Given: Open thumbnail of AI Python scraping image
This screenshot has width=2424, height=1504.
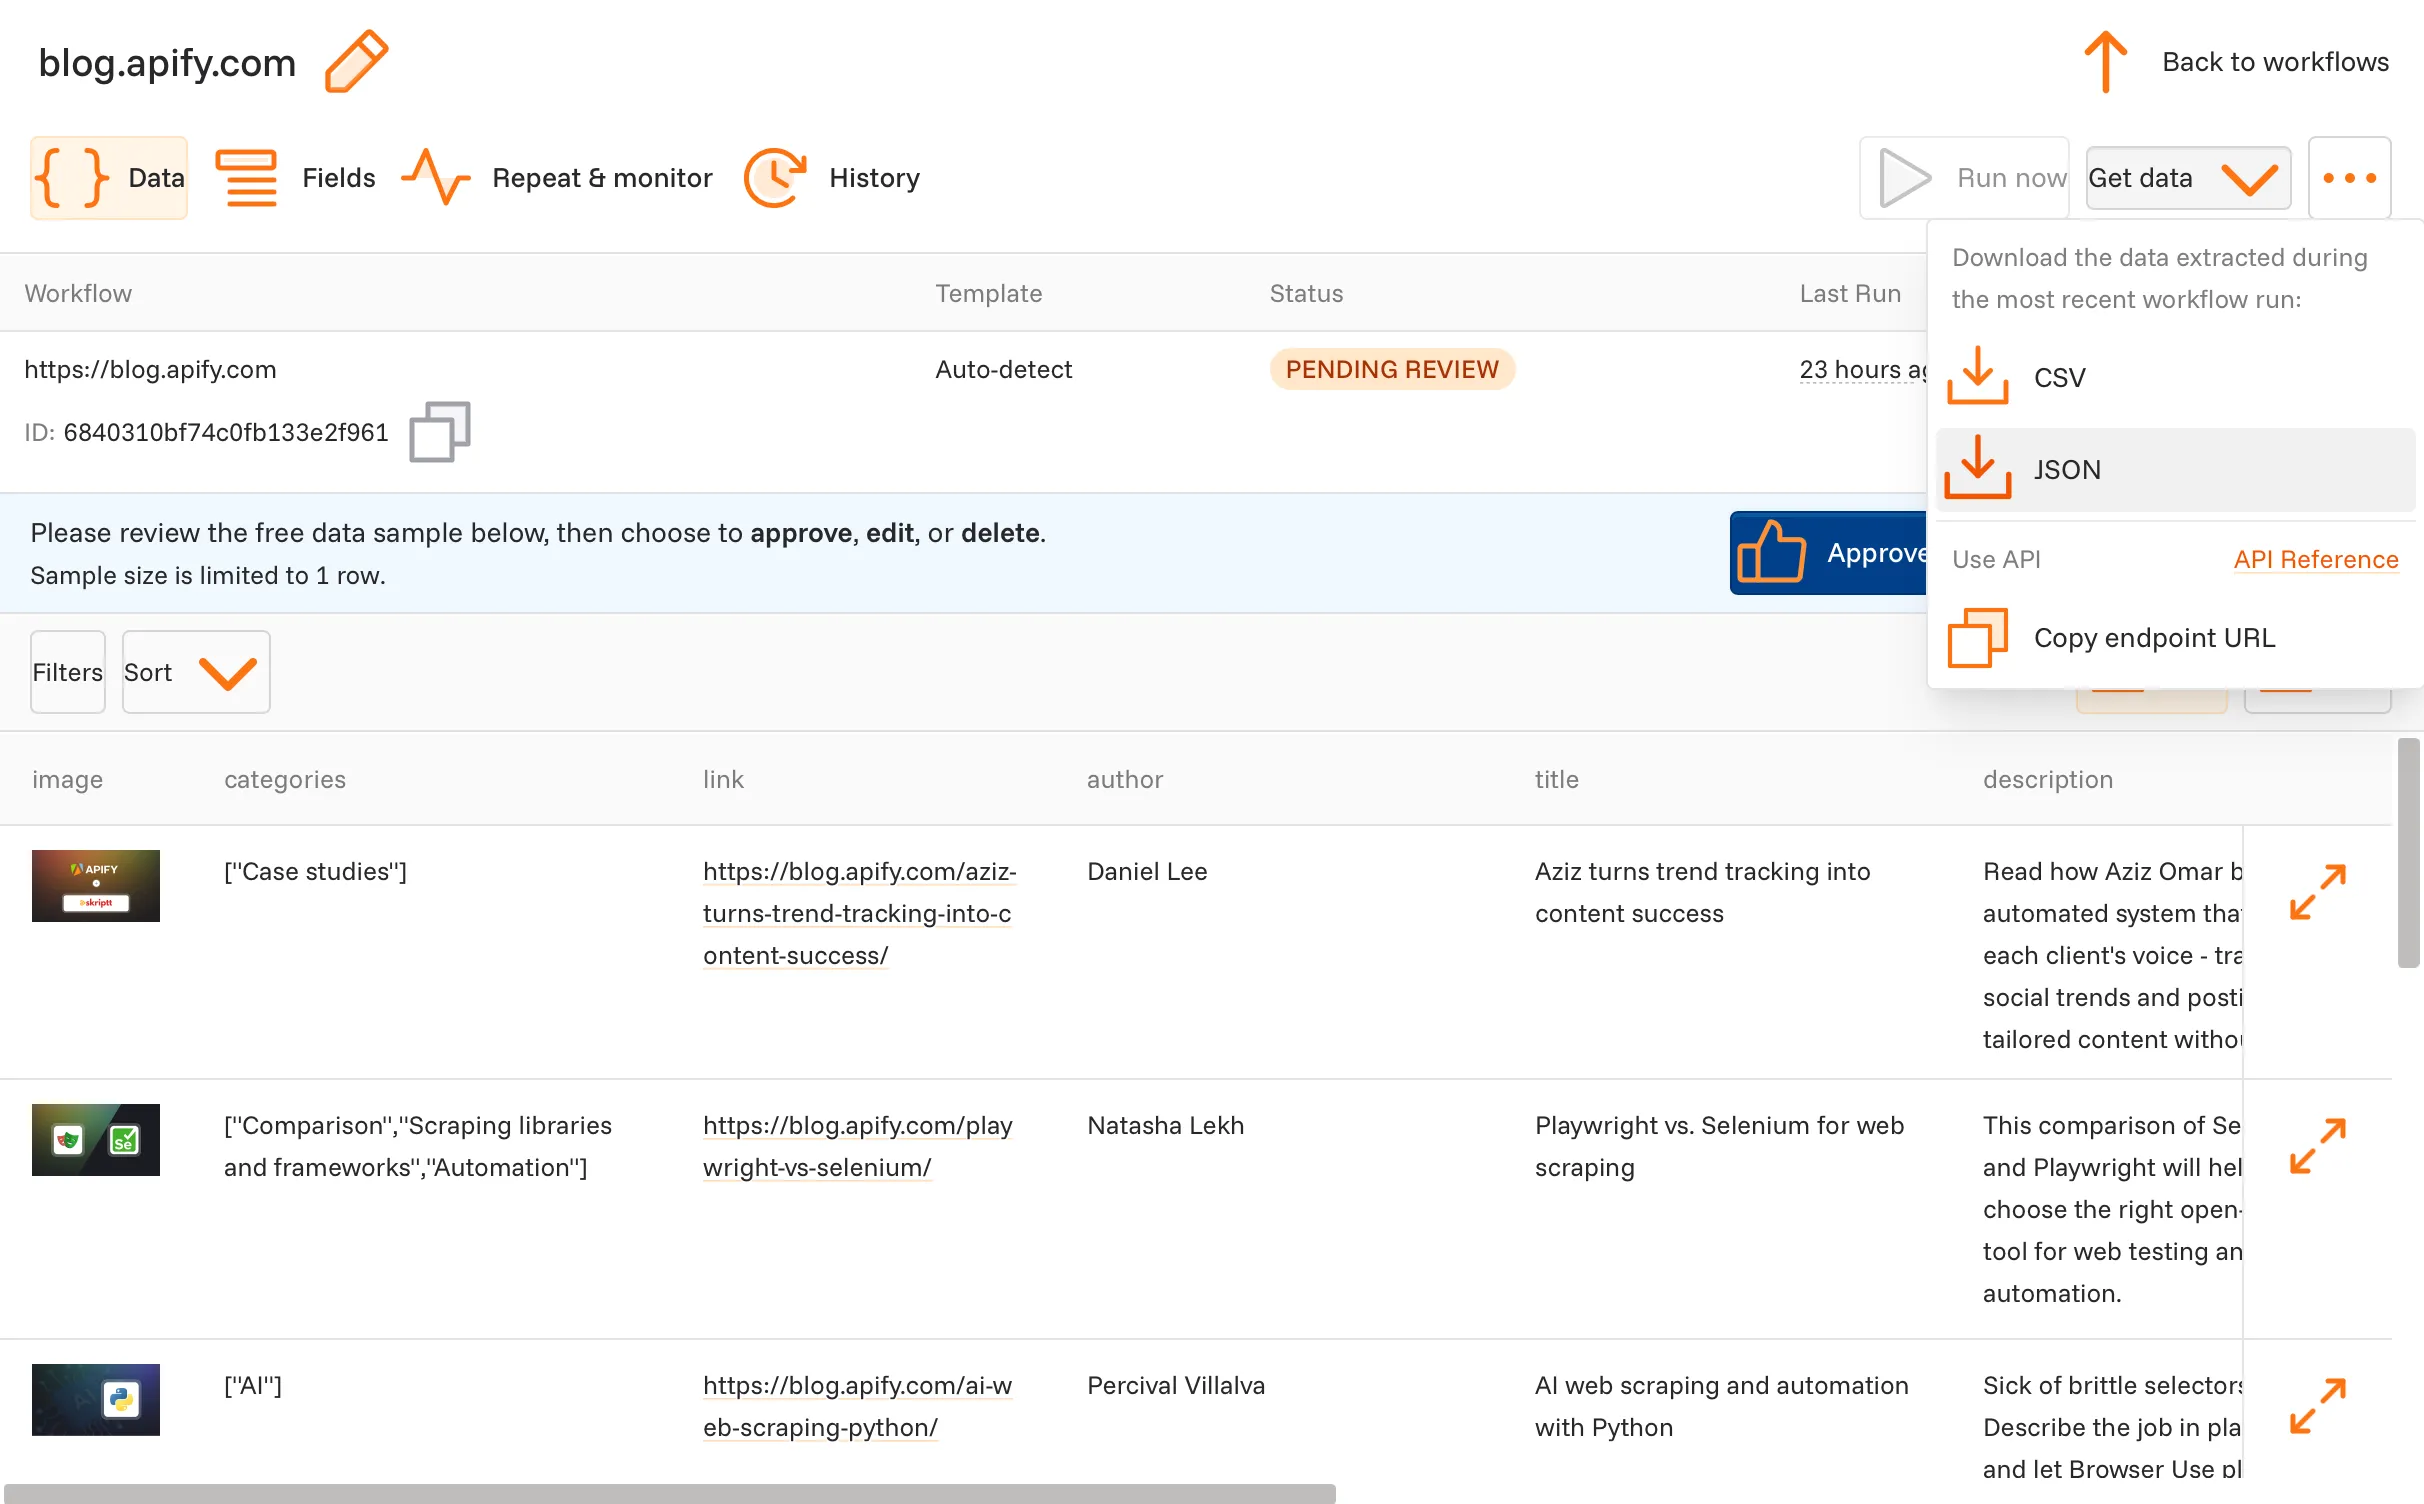Looking at the screenshot, I should pos(96,1400).
